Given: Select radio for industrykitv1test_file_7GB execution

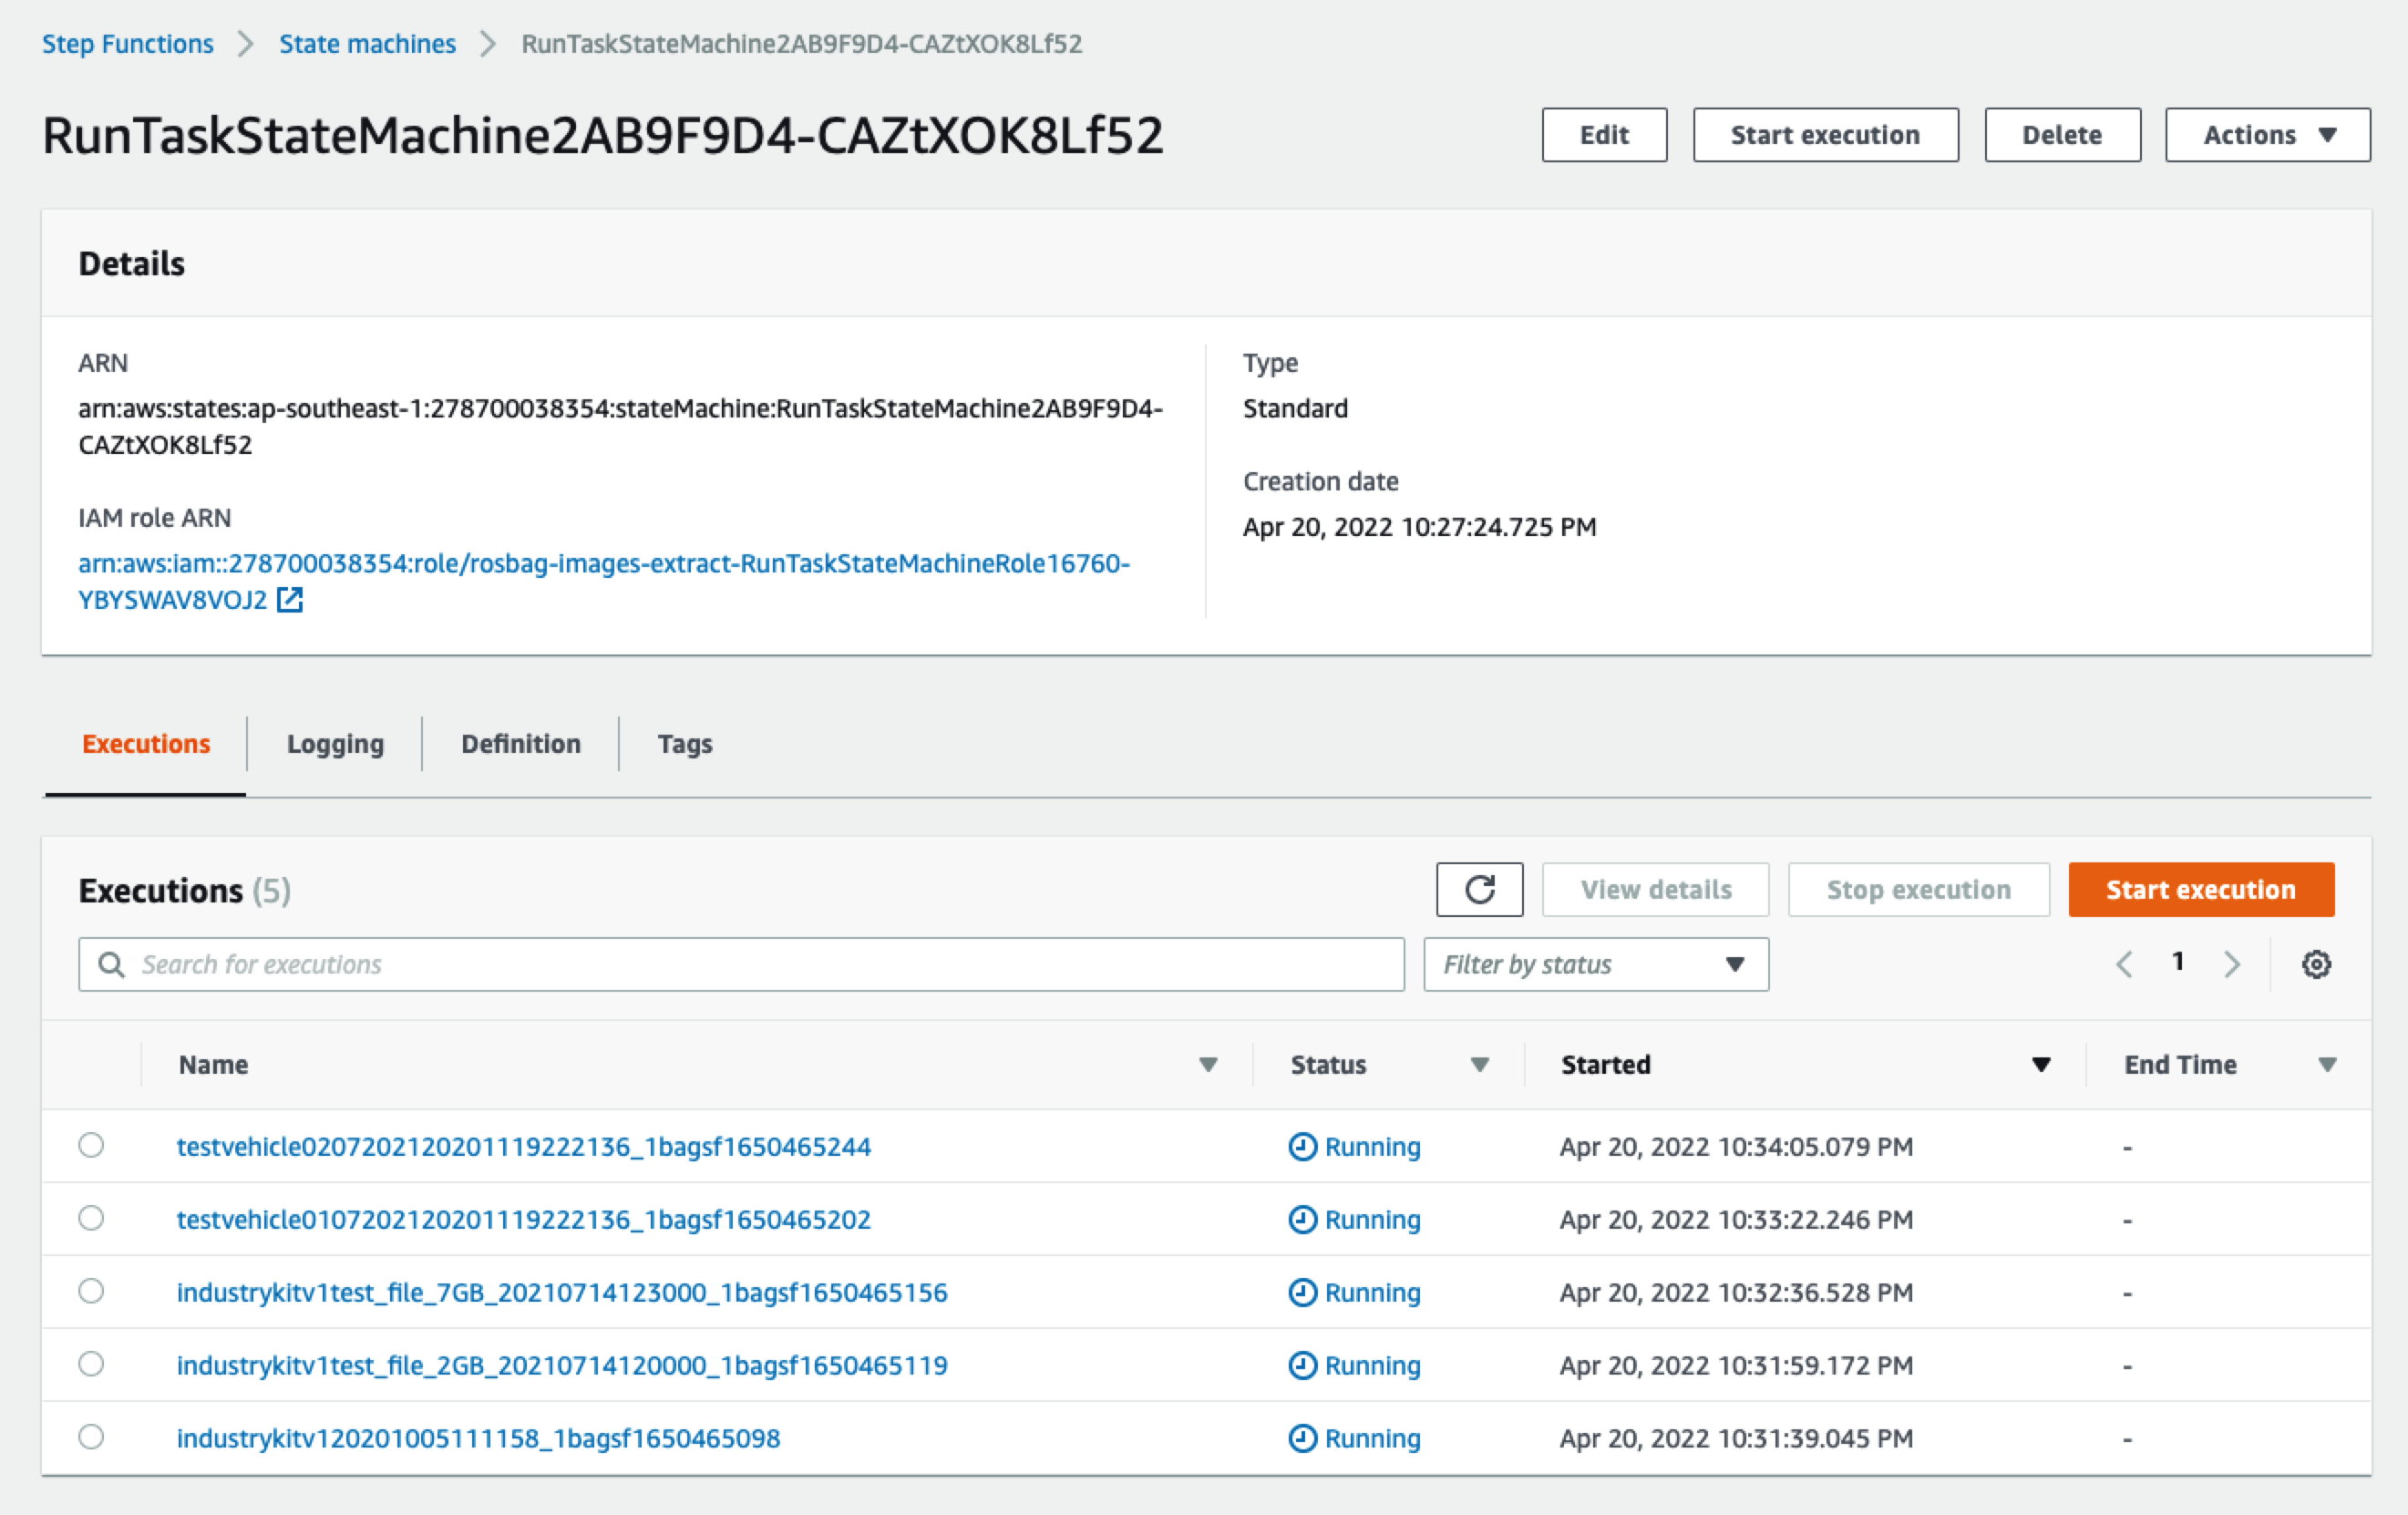Looking at the screenshot, I should pos(91,1291).
